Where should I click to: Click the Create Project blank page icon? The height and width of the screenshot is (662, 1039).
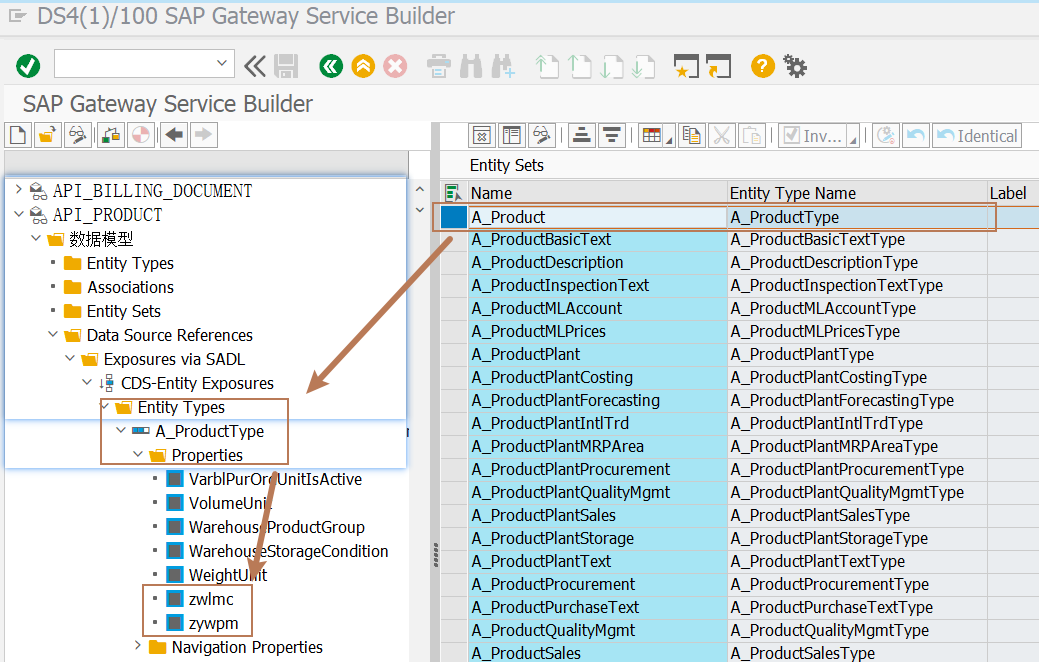pos(18,135)
